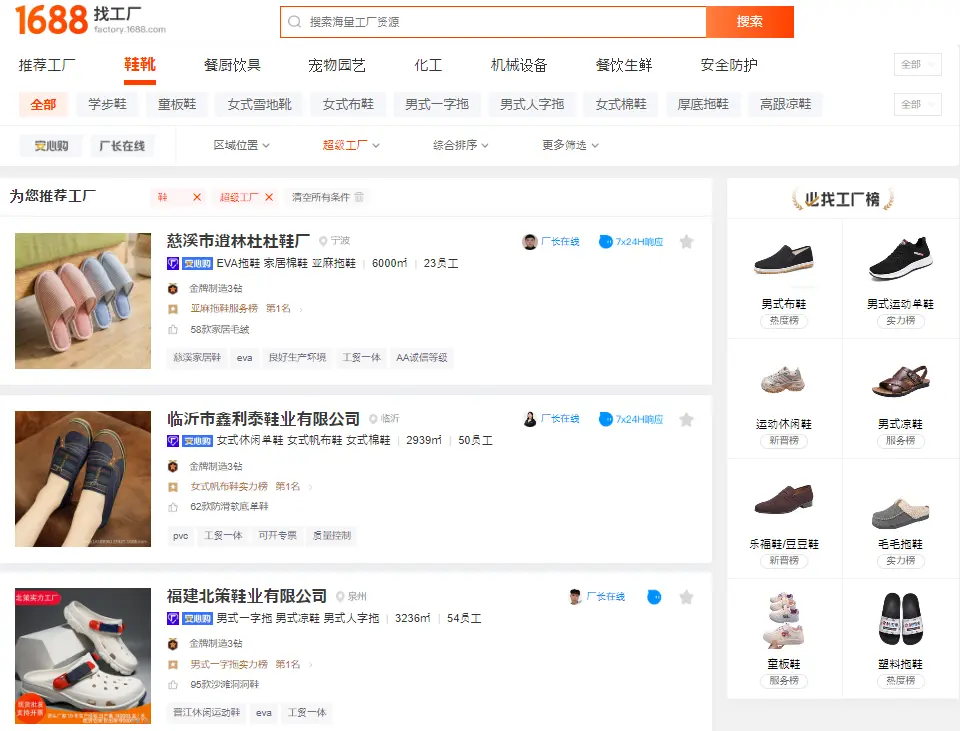Open 男式凉鞋 ranking image

point(900,380)
